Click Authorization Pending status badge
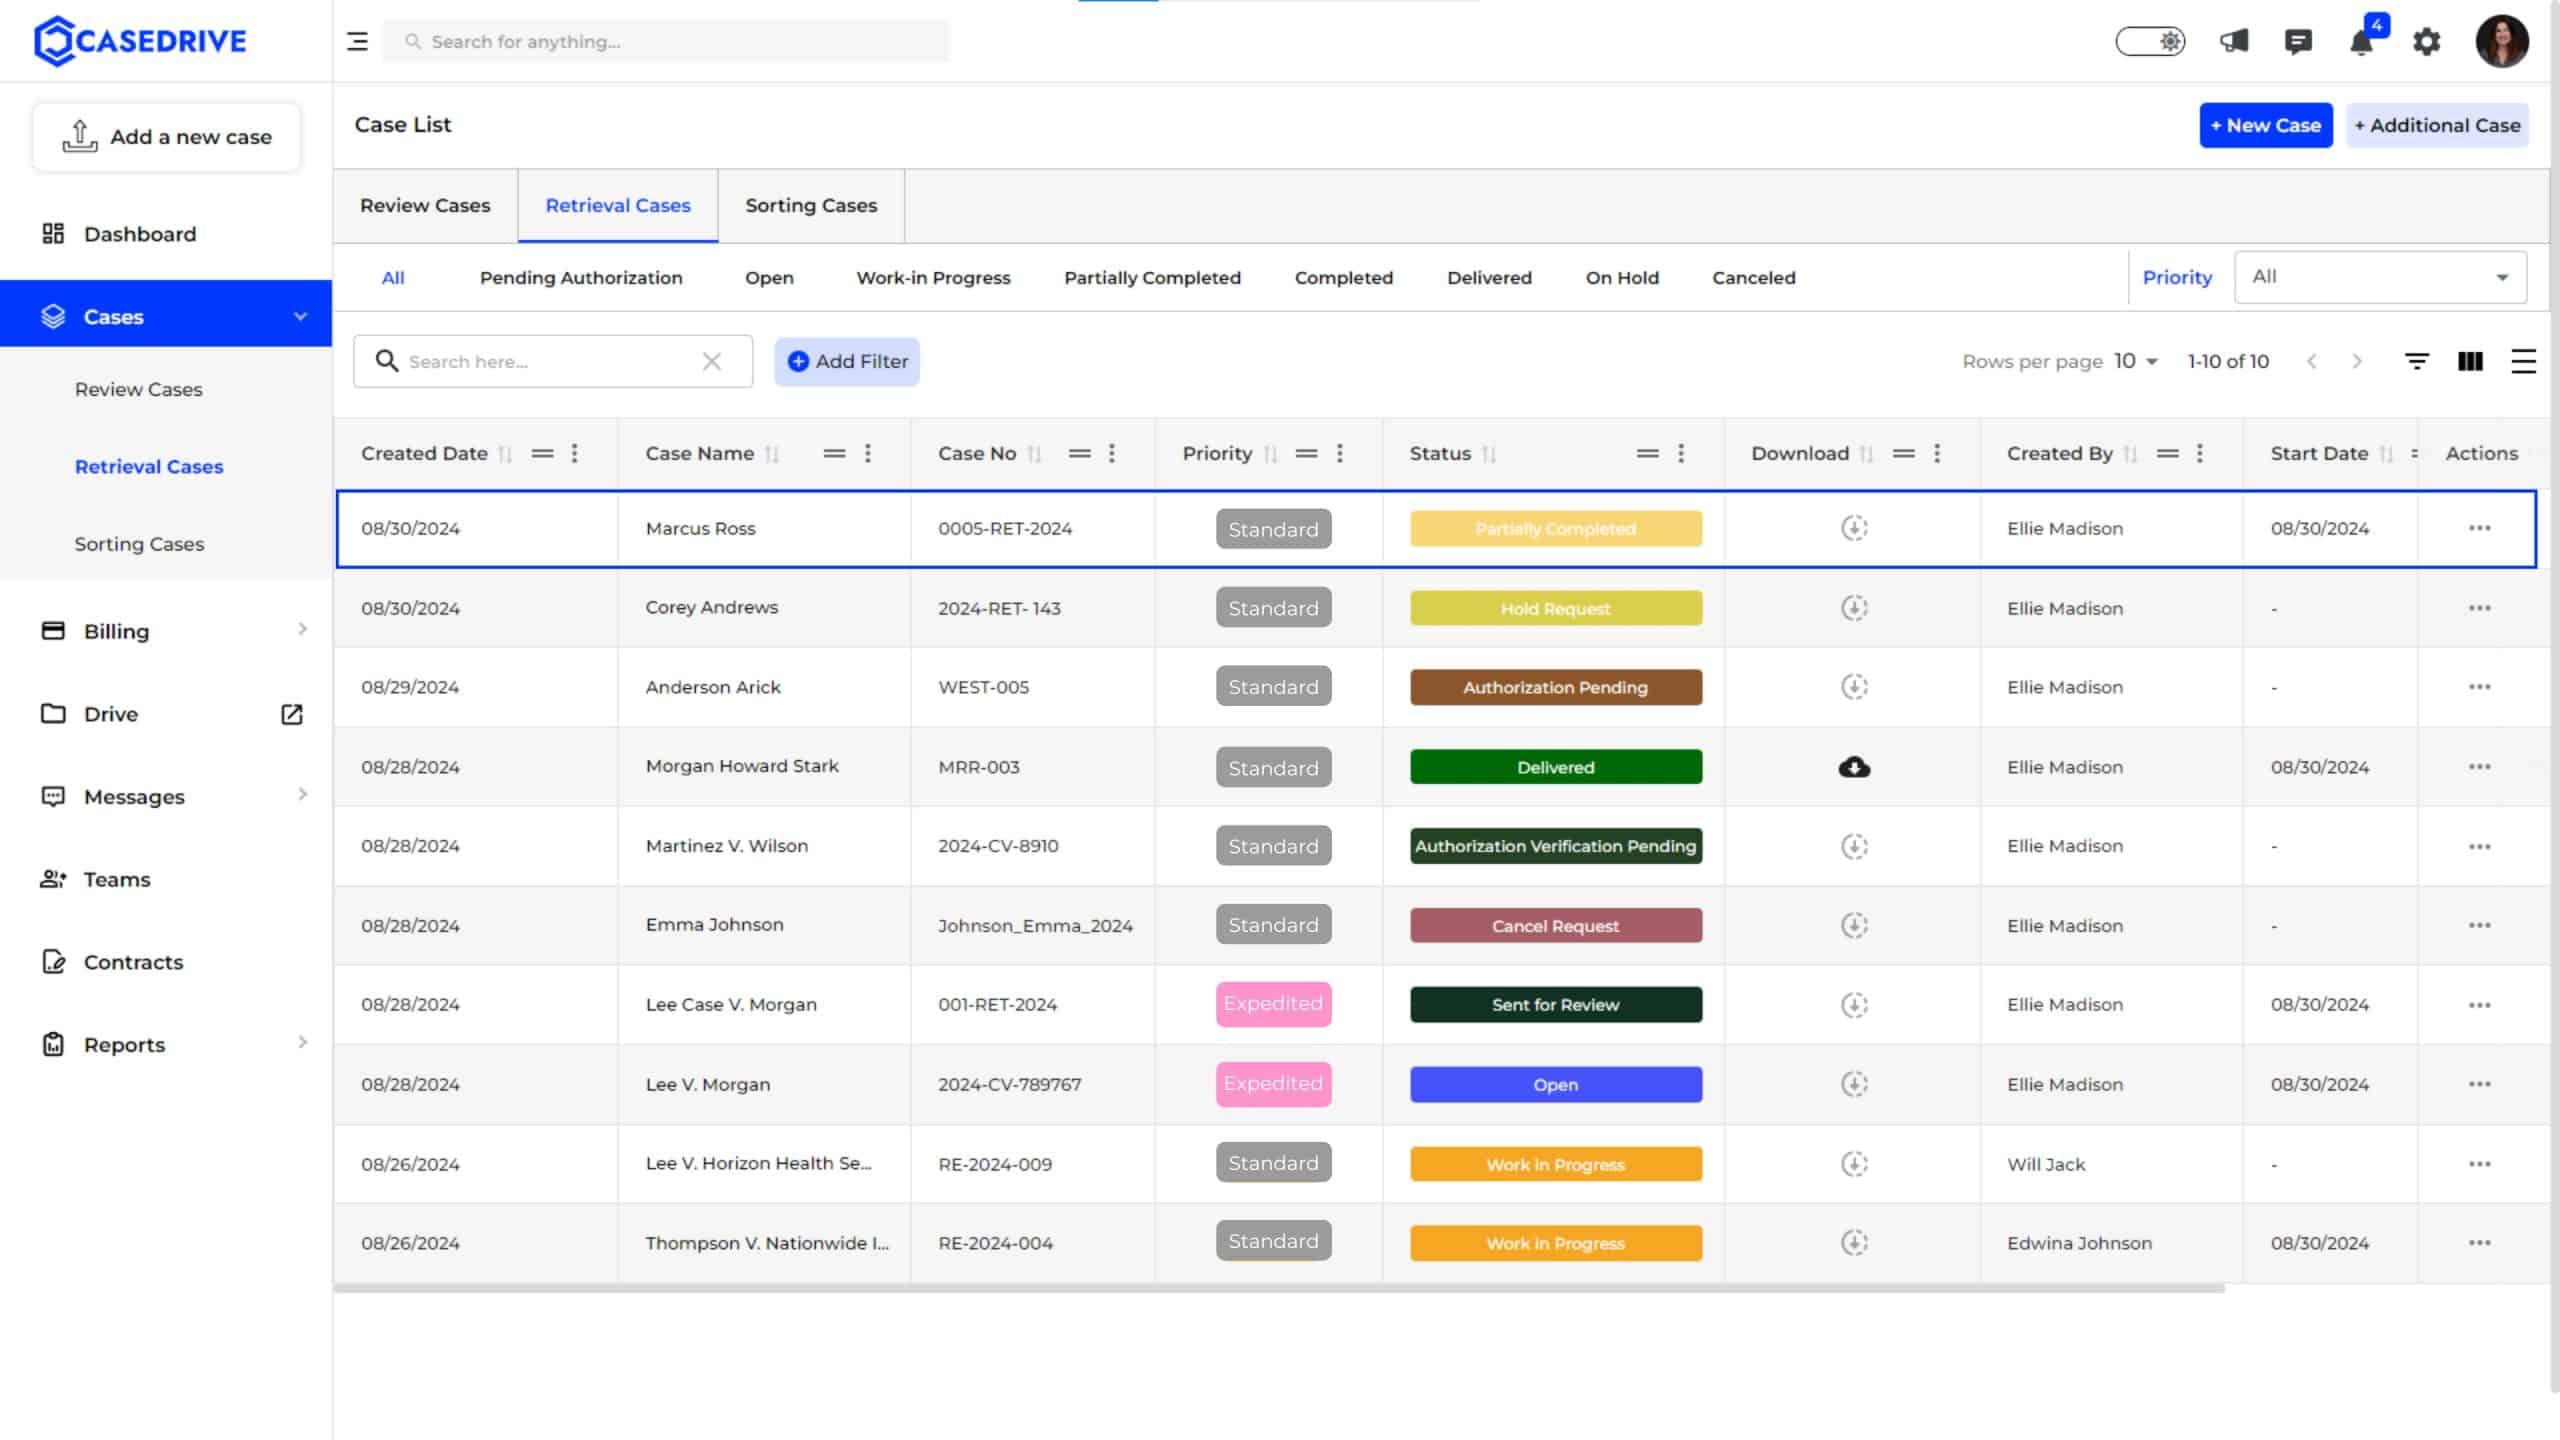The height and width of the screenshot is (1440, 2560). click(1555, 687)
